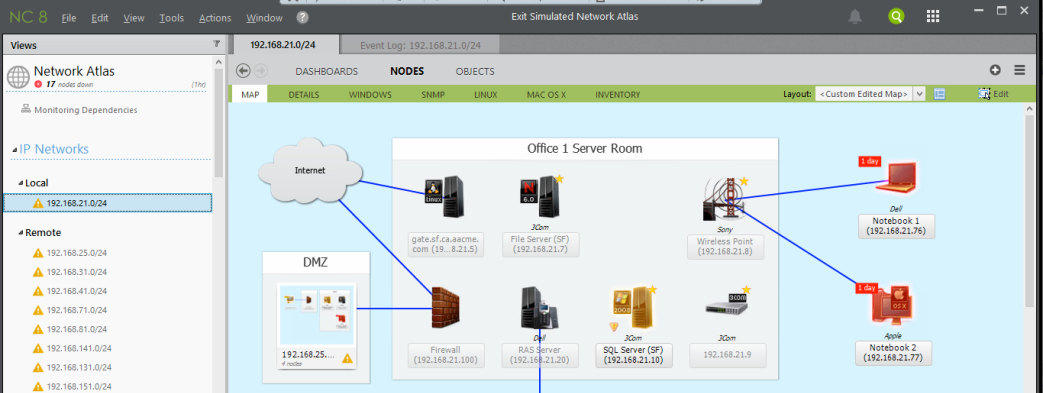The image size is (1043, 393).
Task: Click the Firewall (192.168.21.100) label
Action: (x=446, y=355)
